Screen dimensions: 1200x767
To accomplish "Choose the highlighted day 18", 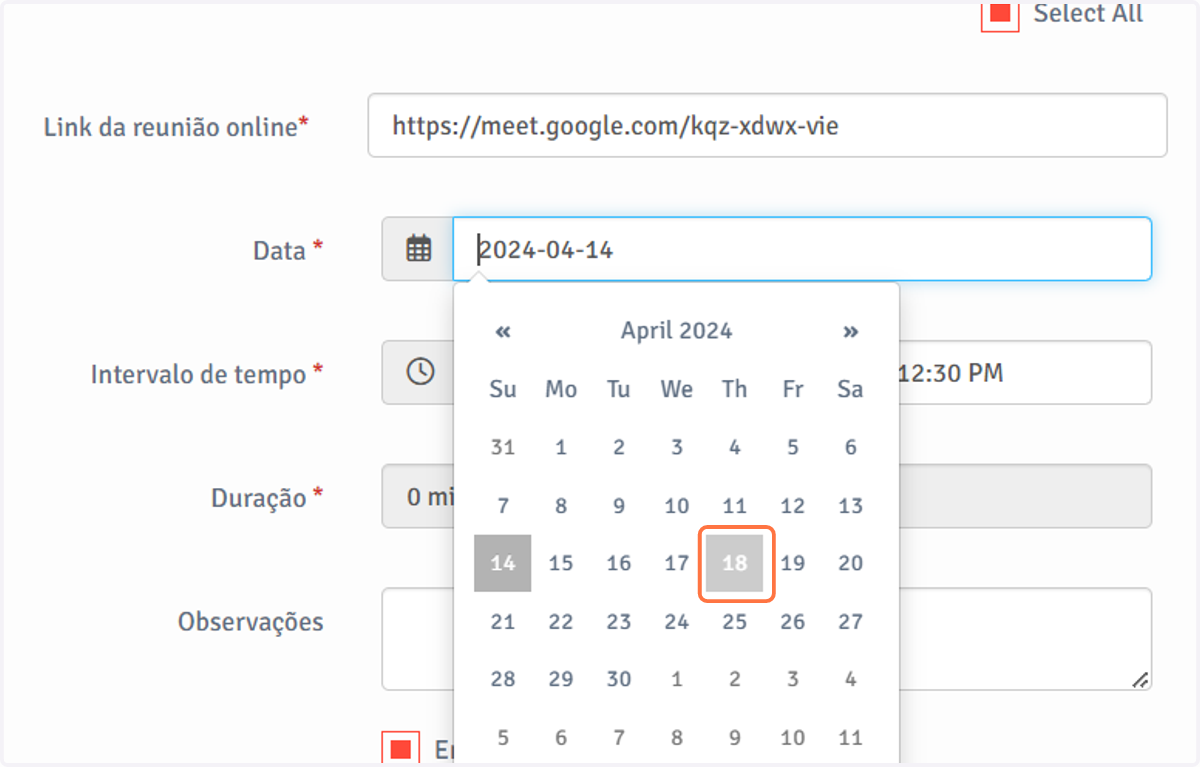I will 735,563.
